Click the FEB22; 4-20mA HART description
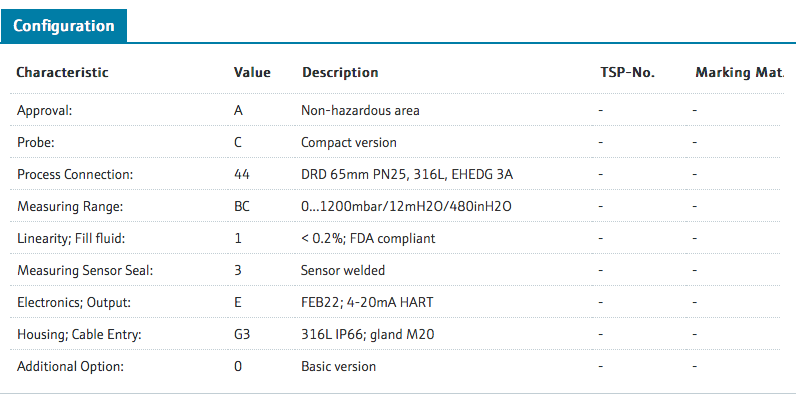The height and width of the screenshot is (394, 796). pos(367,303)
